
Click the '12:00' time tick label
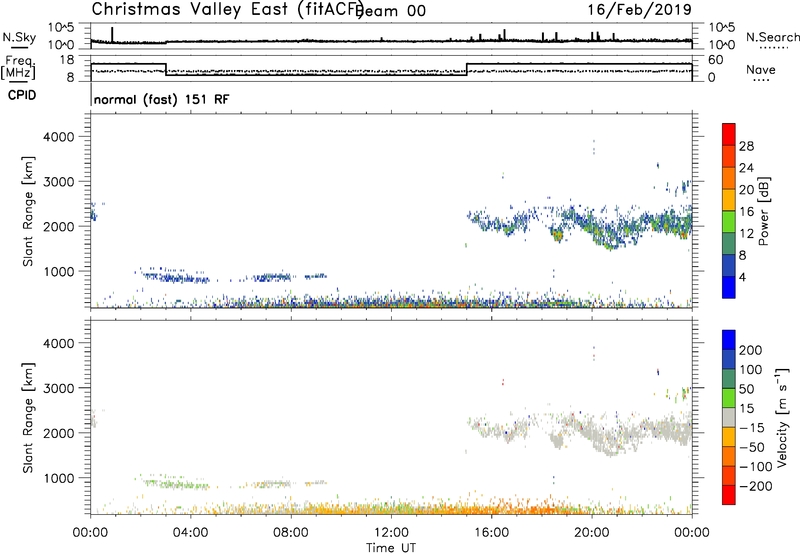tap(391, 533)
